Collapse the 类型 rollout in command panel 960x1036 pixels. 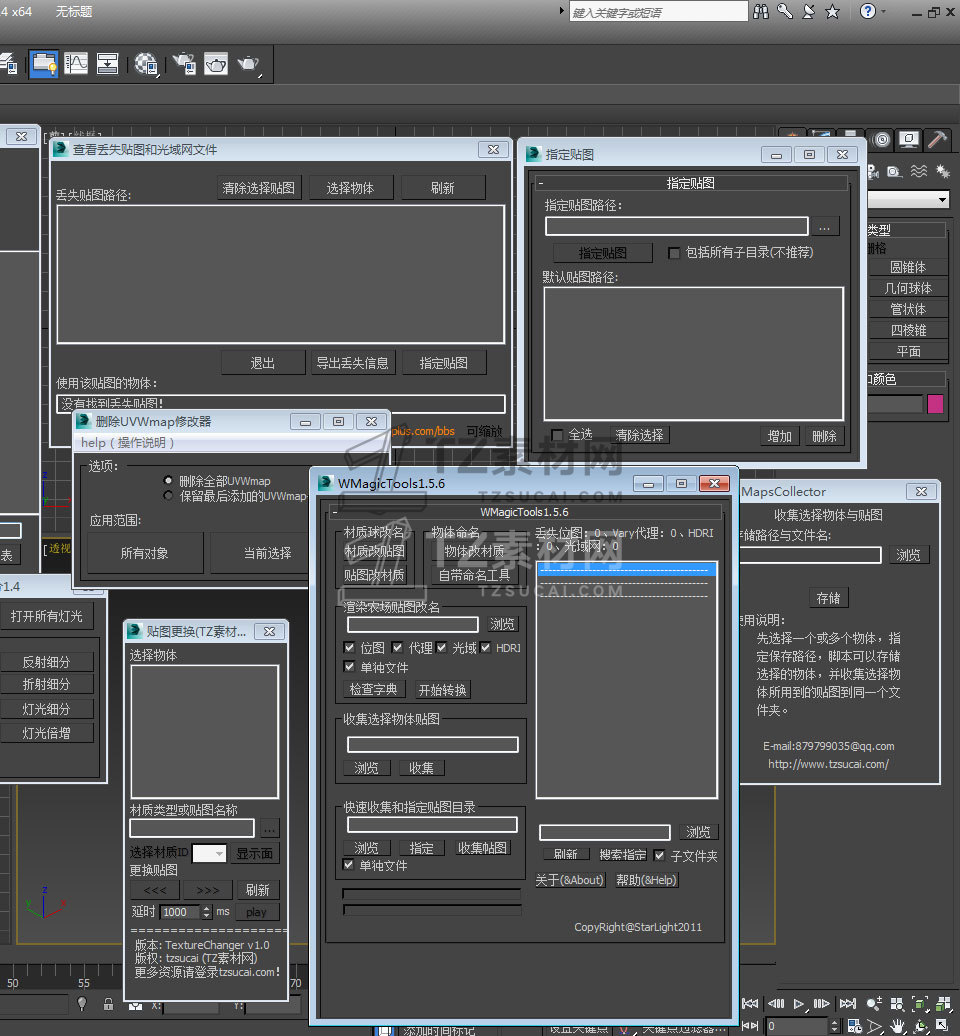[x=906, y=230]
